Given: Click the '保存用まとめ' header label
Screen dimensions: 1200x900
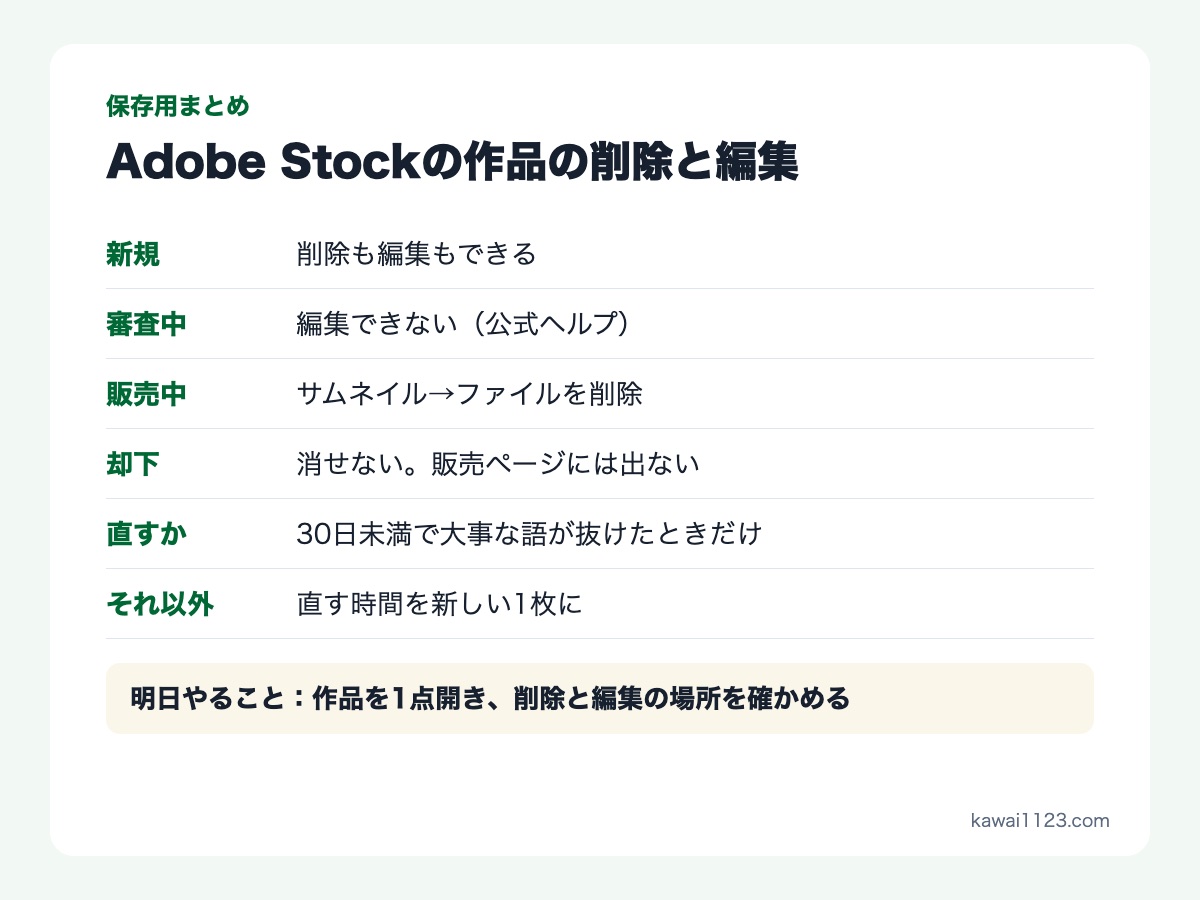Looking at the screenshot, I should (x=178, y=106).
